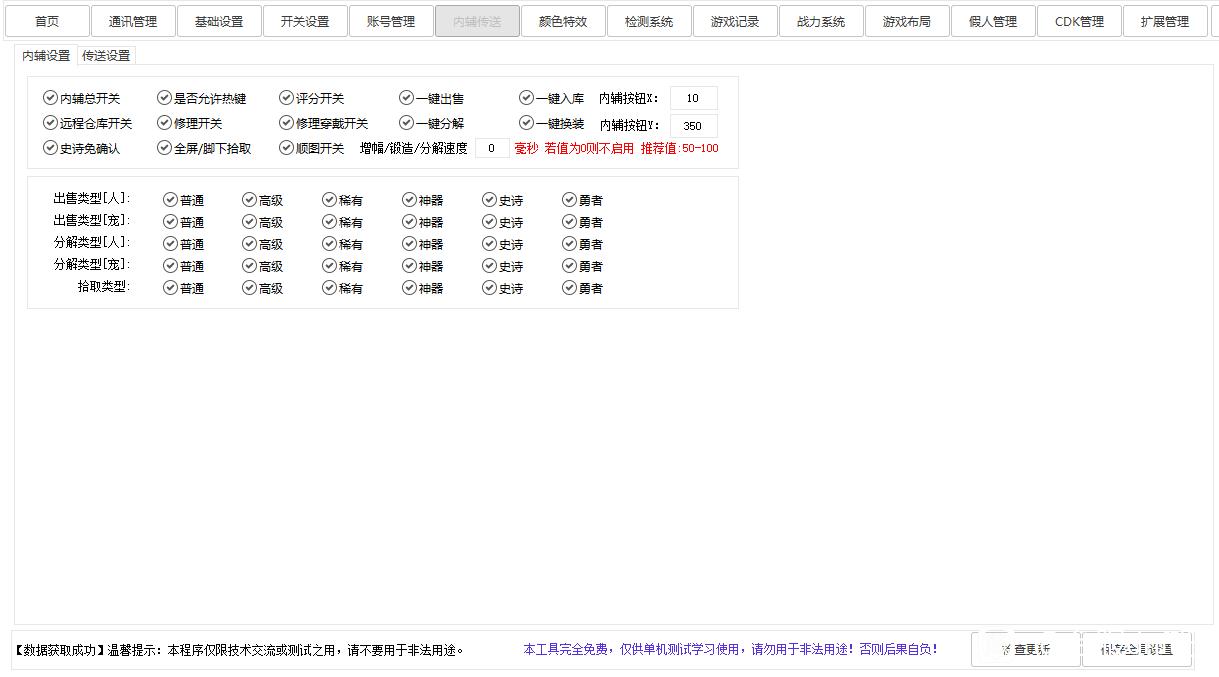Select the 内辅传送 tab

(x=477, y=21)
